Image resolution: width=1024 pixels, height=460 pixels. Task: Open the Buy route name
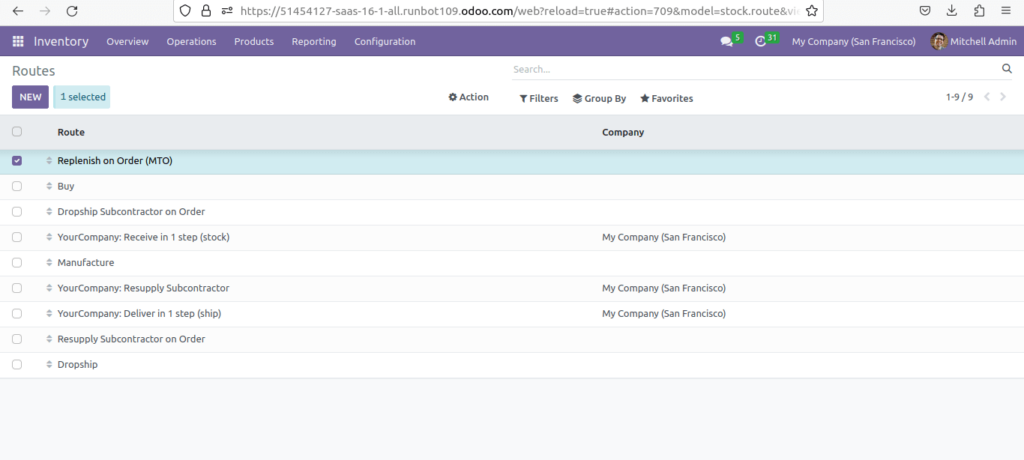(x=66, y=186)
